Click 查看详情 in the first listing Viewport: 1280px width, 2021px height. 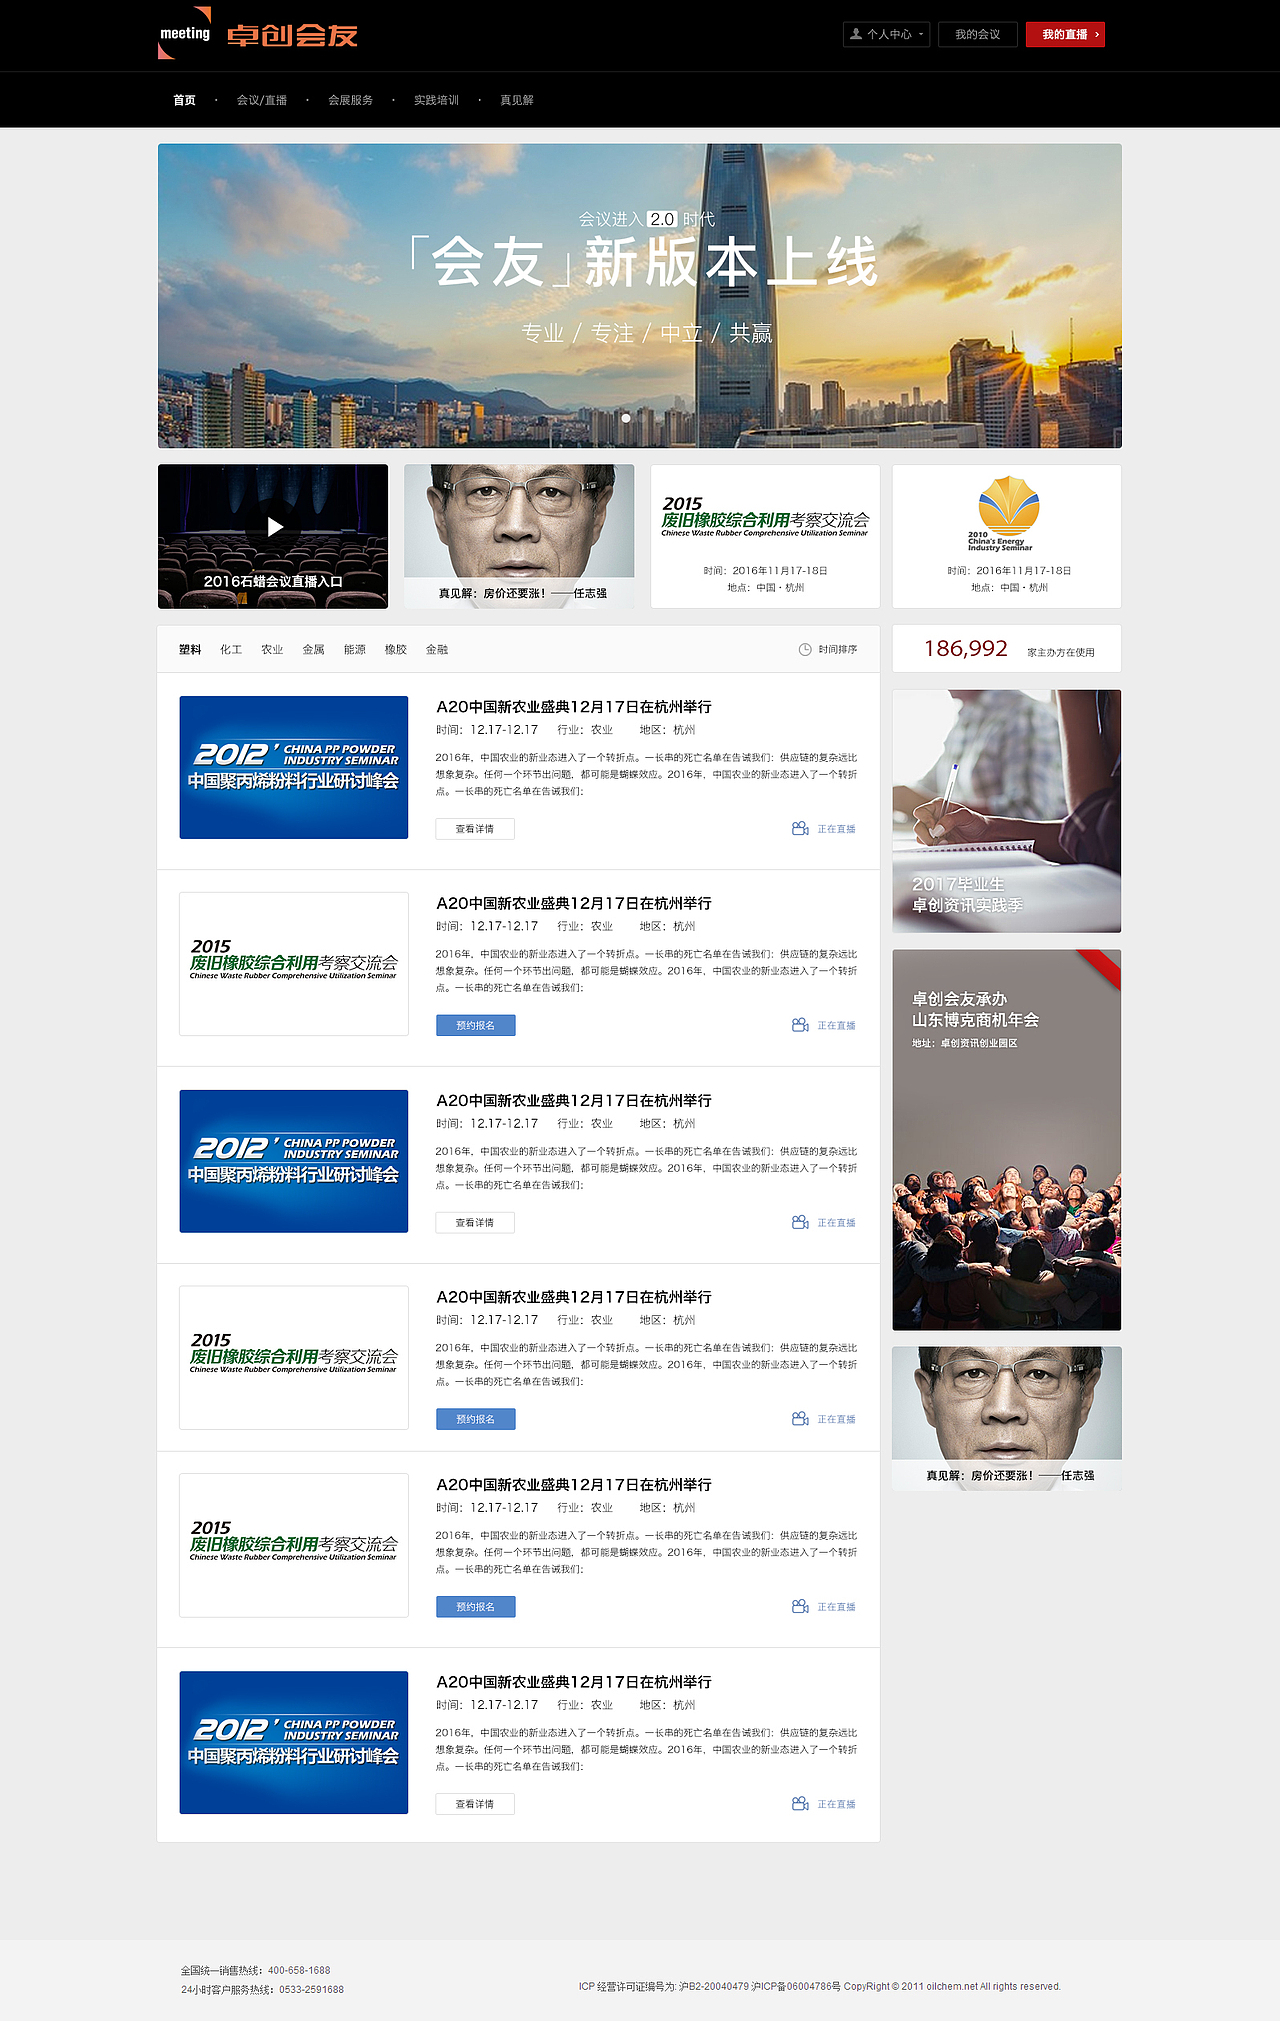click(475, 829)
